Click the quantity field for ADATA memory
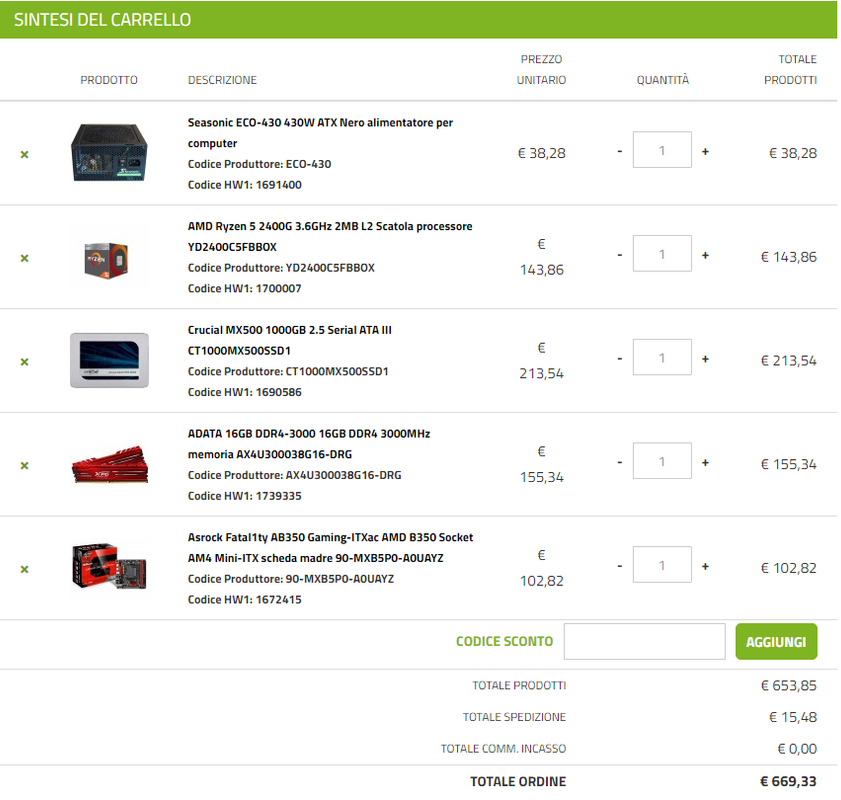 point(662,461)
